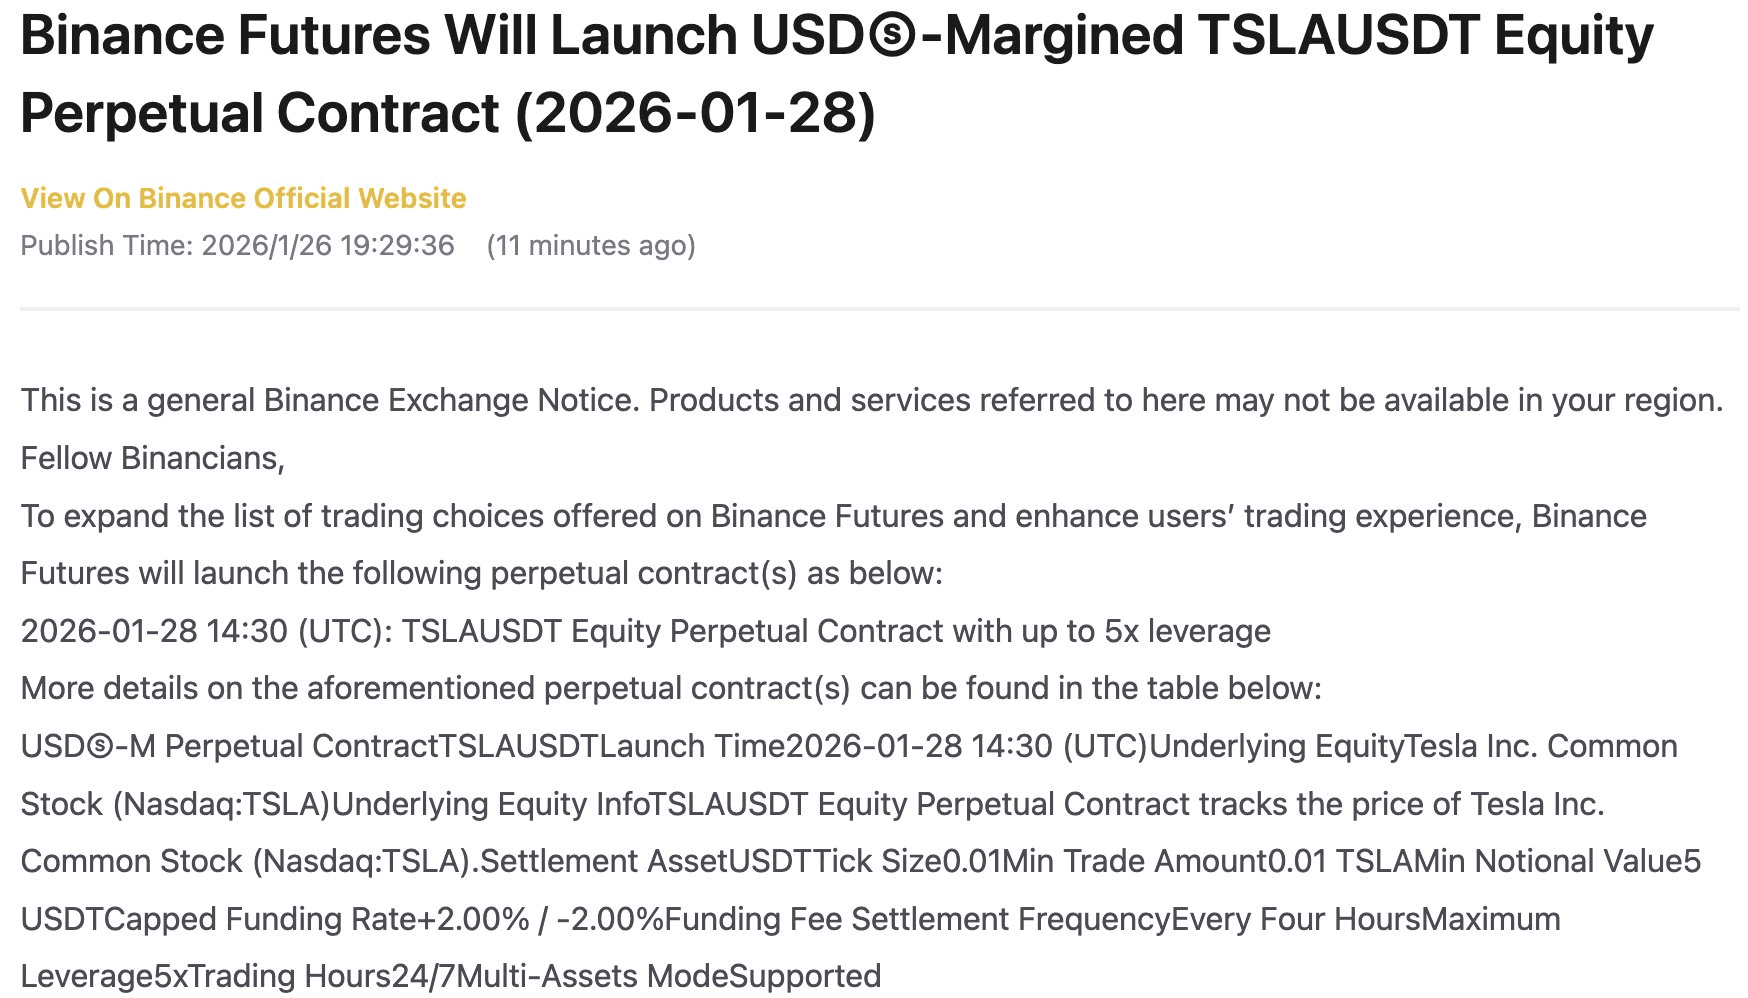This screenshot has height=998, width=1748.
Task: Click the "More details on the aforementioned" sentence
Action: (670, 688)
